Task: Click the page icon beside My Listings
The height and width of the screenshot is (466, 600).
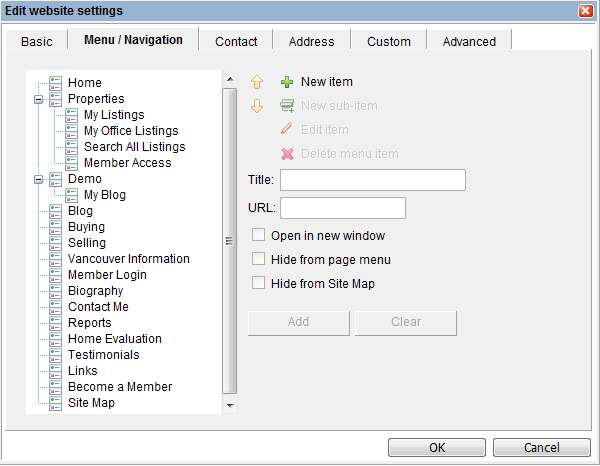Action: (72, 115)
